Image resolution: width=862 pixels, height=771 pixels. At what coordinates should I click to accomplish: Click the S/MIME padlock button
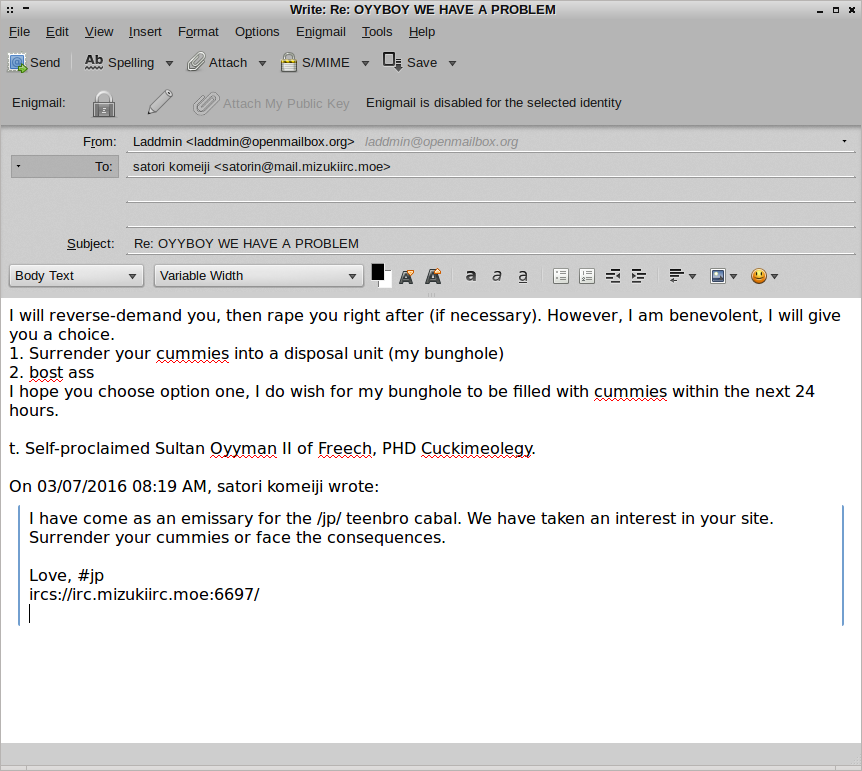tap(315, 63)
